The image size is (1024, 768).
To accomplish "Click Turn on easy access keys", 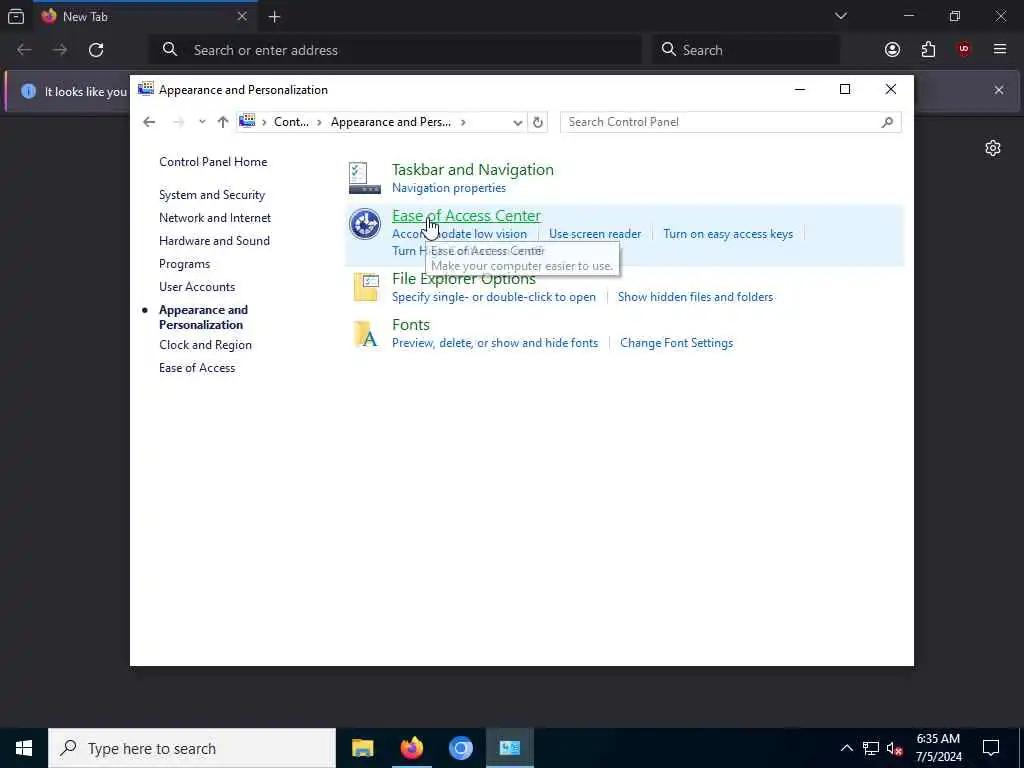I will [728, 234].
